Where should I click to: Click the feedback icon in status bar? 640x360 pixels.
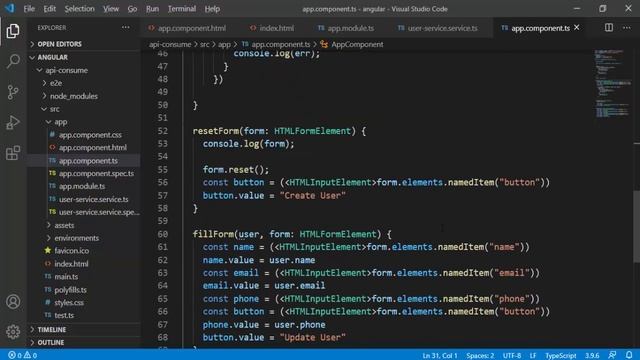pos(612,355)
